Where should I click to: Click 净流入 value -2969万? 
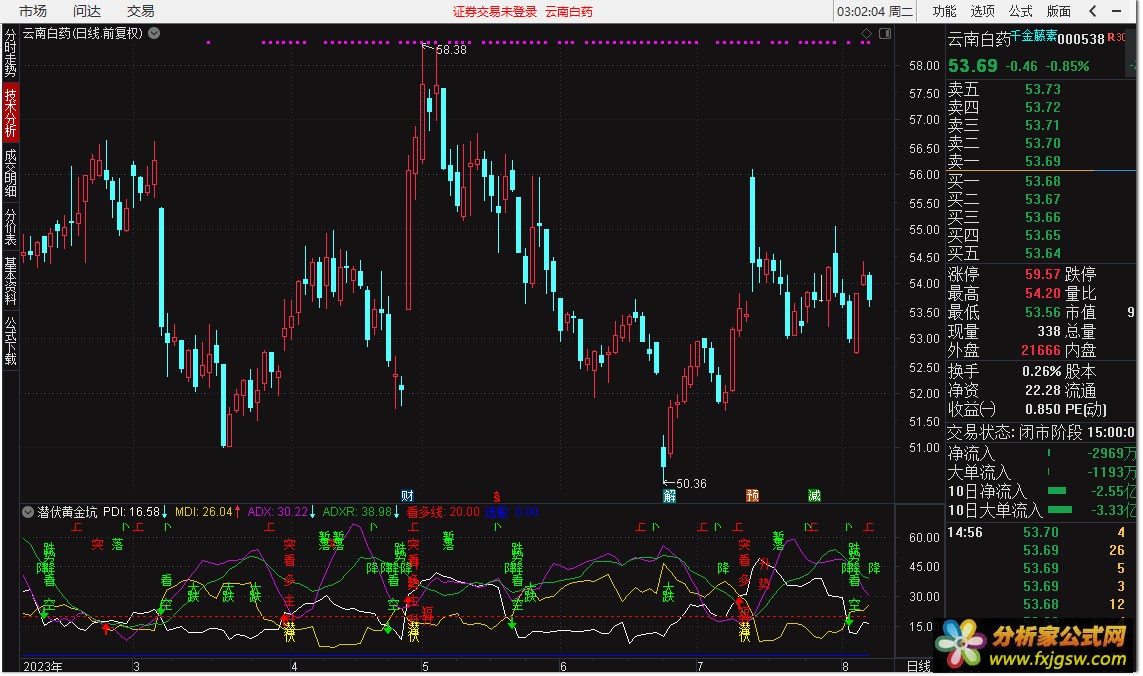coord(1111,453)
